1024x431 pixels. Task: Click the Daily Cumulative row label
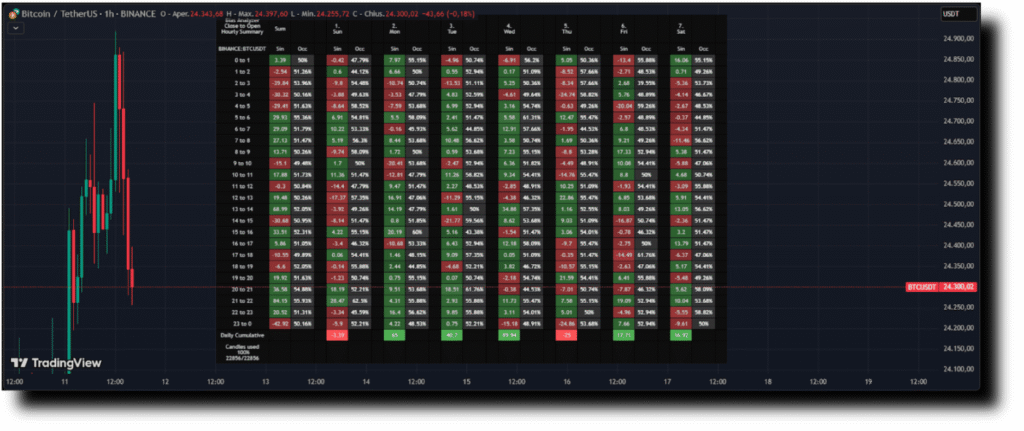241,335
